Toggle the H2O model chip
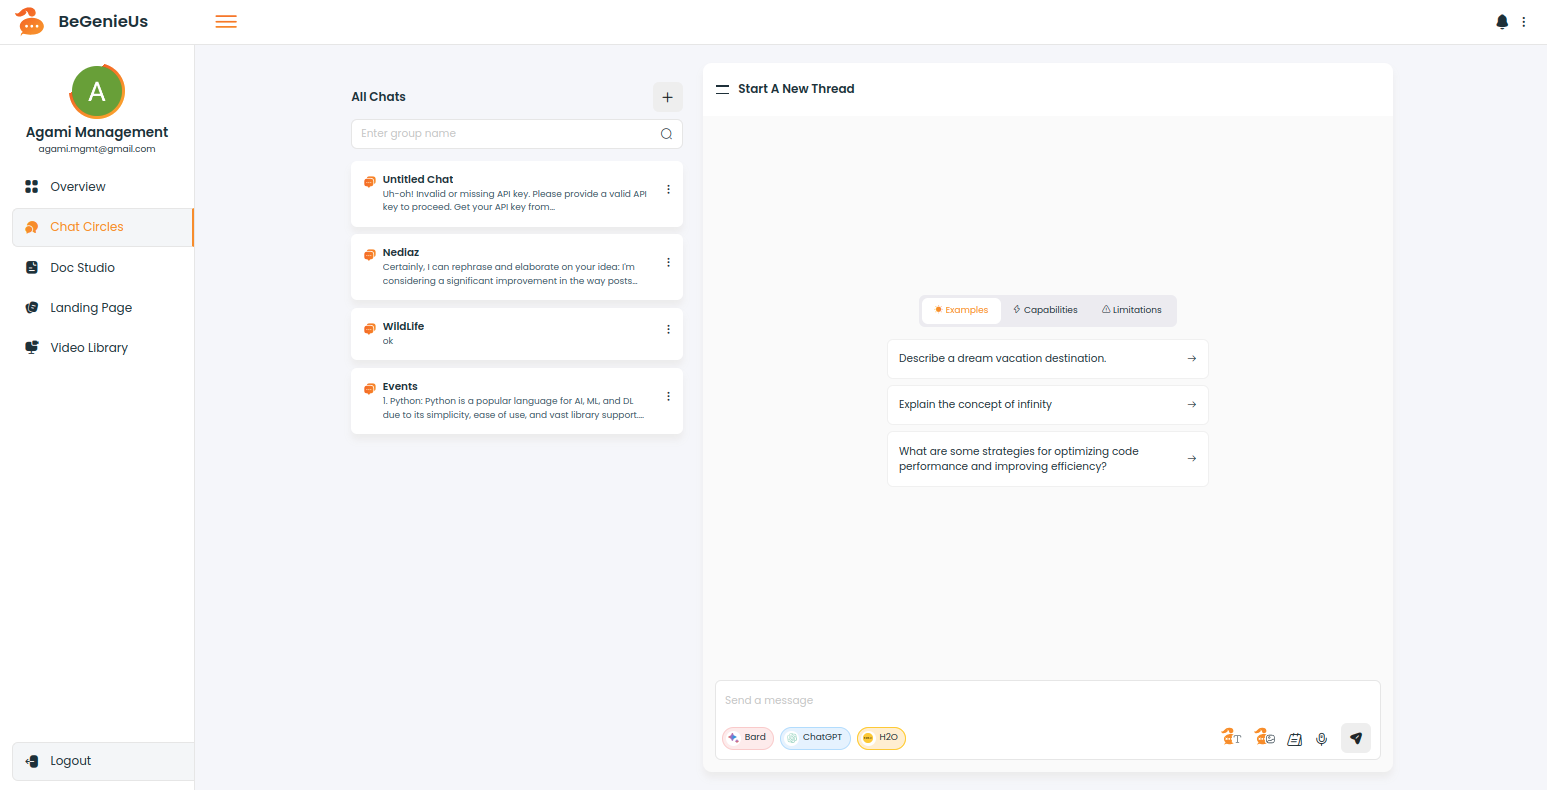 pyautogui.click(x=881, y=738)
